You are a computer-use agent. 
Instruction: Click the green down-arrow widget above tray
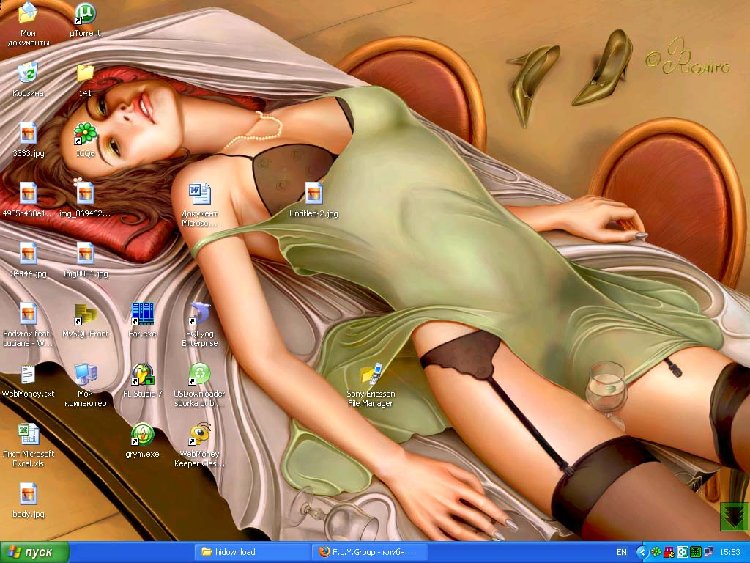click(x=735, y=516)
